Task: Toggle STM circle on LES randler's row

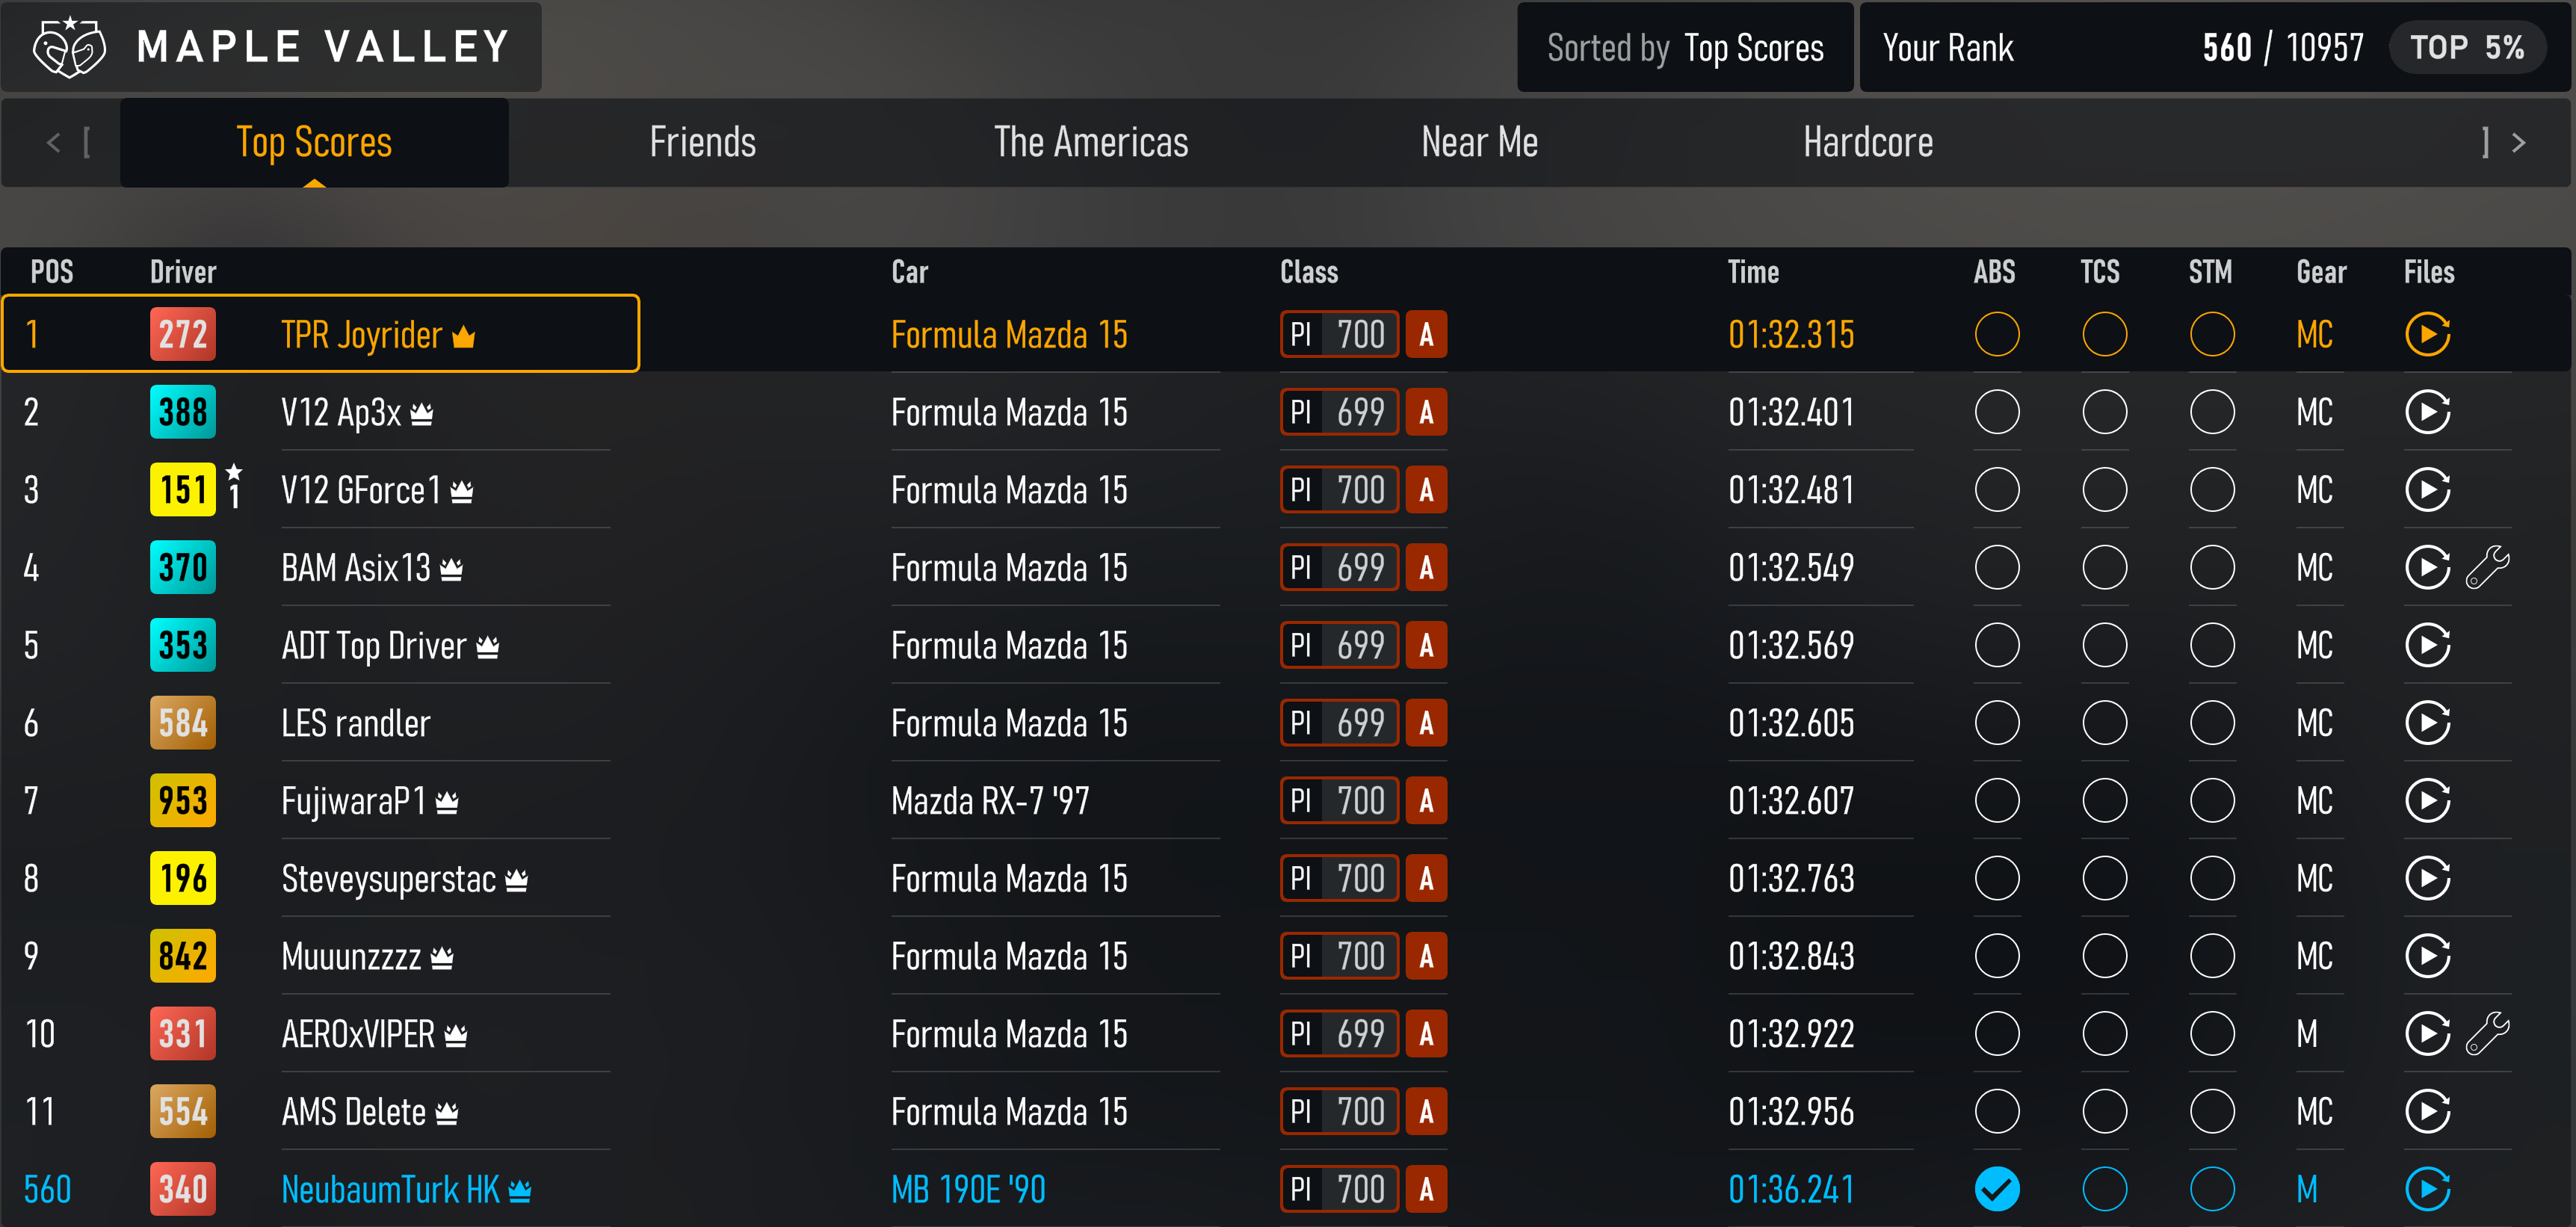Action: coord(2212,722)
